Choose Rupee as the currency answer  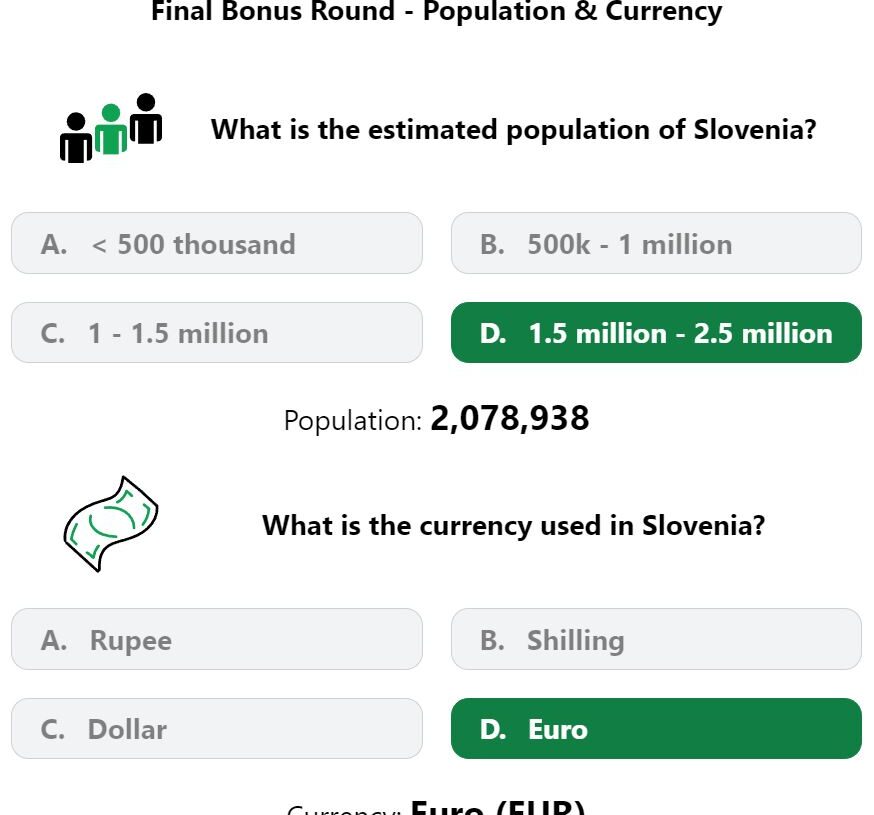(x=217, y=639)
